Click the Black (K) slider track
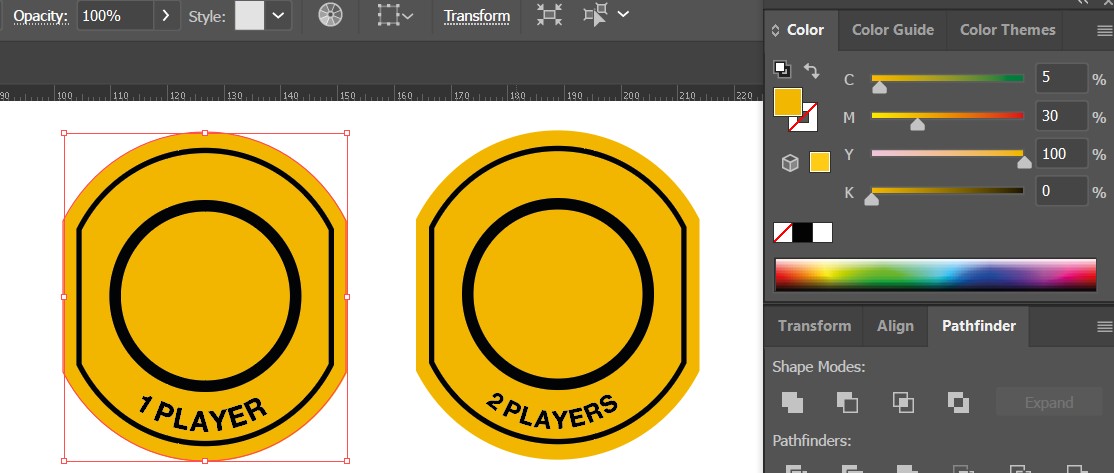The image size is (1114, 473). pos(948,190)
